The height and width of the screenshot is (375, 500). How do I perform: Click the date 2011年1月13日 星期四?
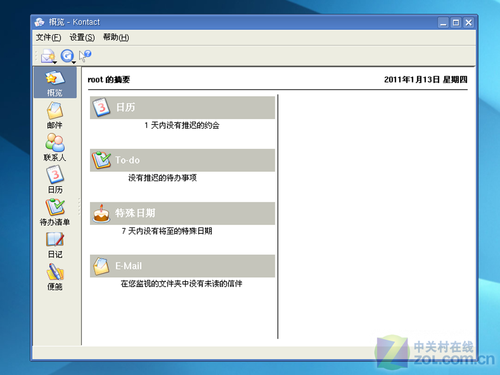426,80
